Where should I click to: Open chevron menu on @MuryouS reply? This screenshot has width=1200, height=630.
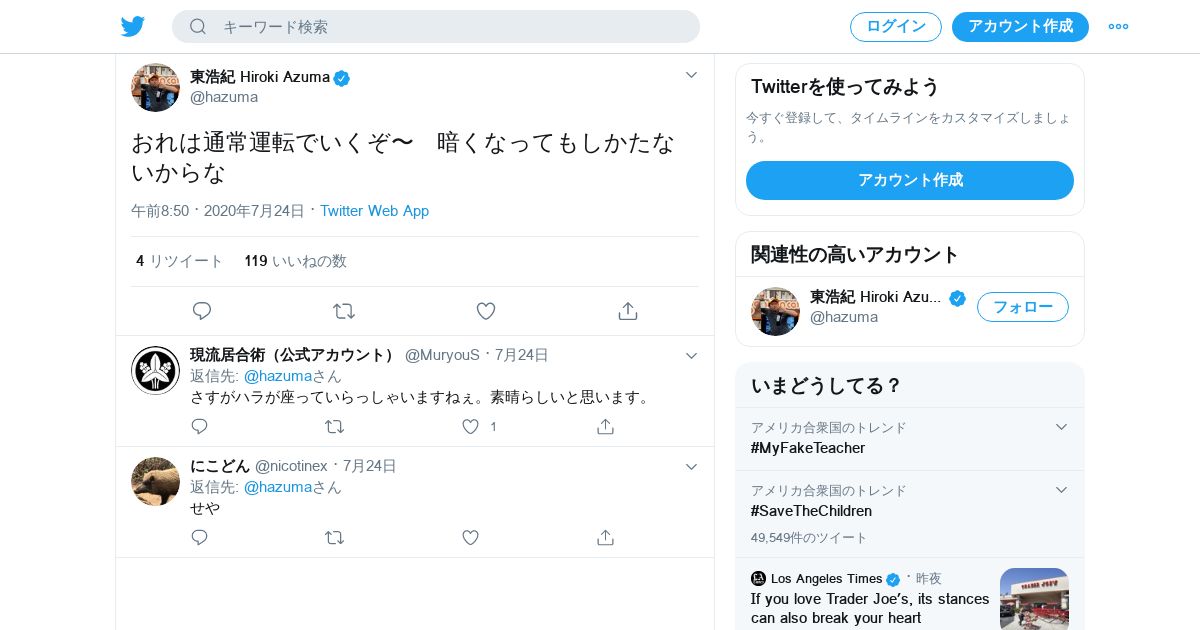click(x=691, y=356)
